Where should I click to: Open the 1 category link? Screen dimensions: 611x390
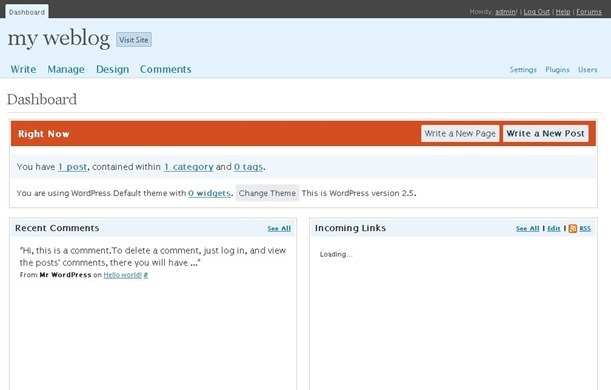click(x=189, y=167)
